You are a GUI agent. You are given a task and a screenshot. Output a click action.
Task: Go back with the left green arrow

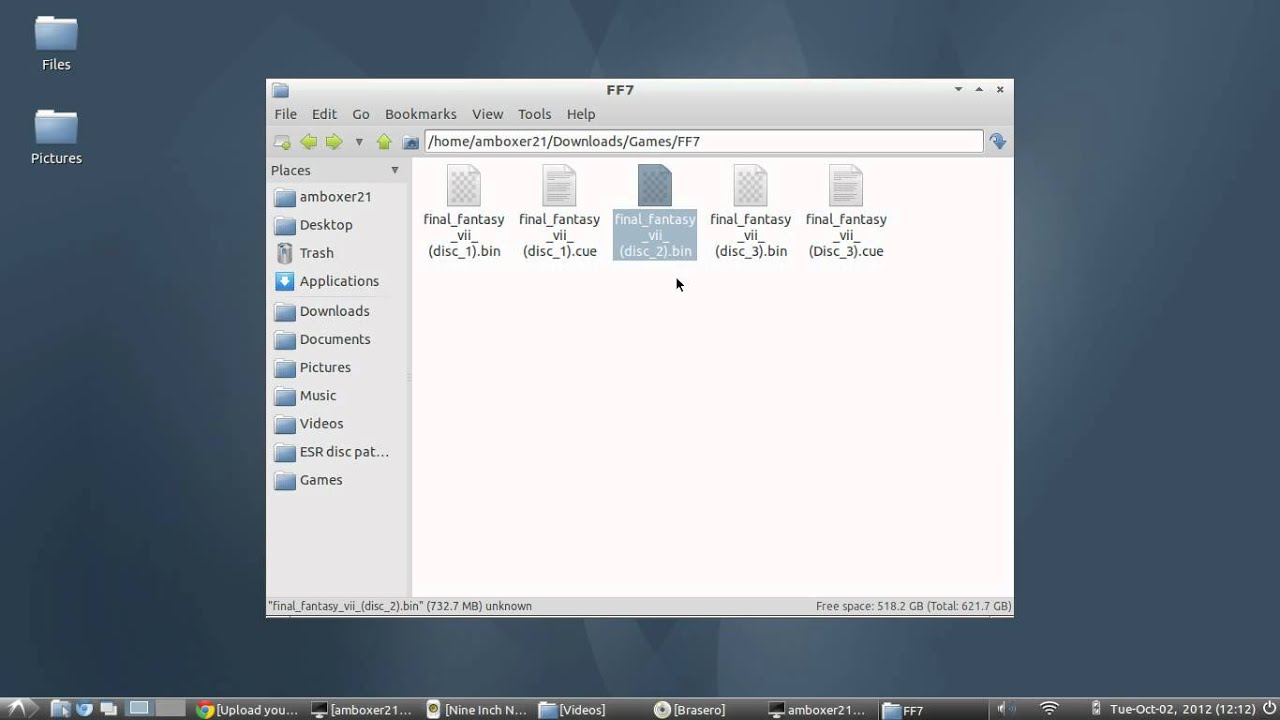pyautogui.click(x=309, y=142)
